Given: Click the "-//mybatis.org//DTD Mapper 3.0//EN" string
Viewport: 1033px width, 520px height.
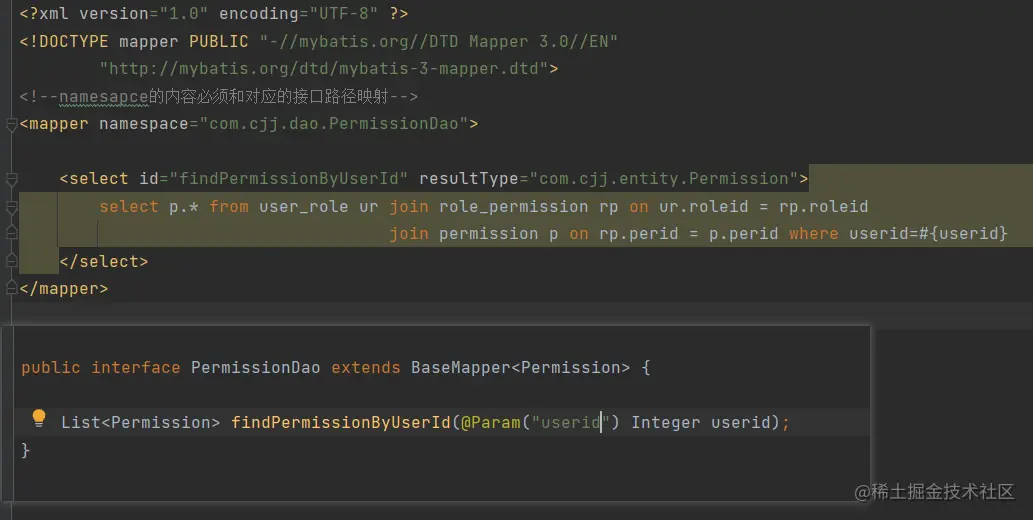Looking at the screenshot, I should click(x=439, y=42).
